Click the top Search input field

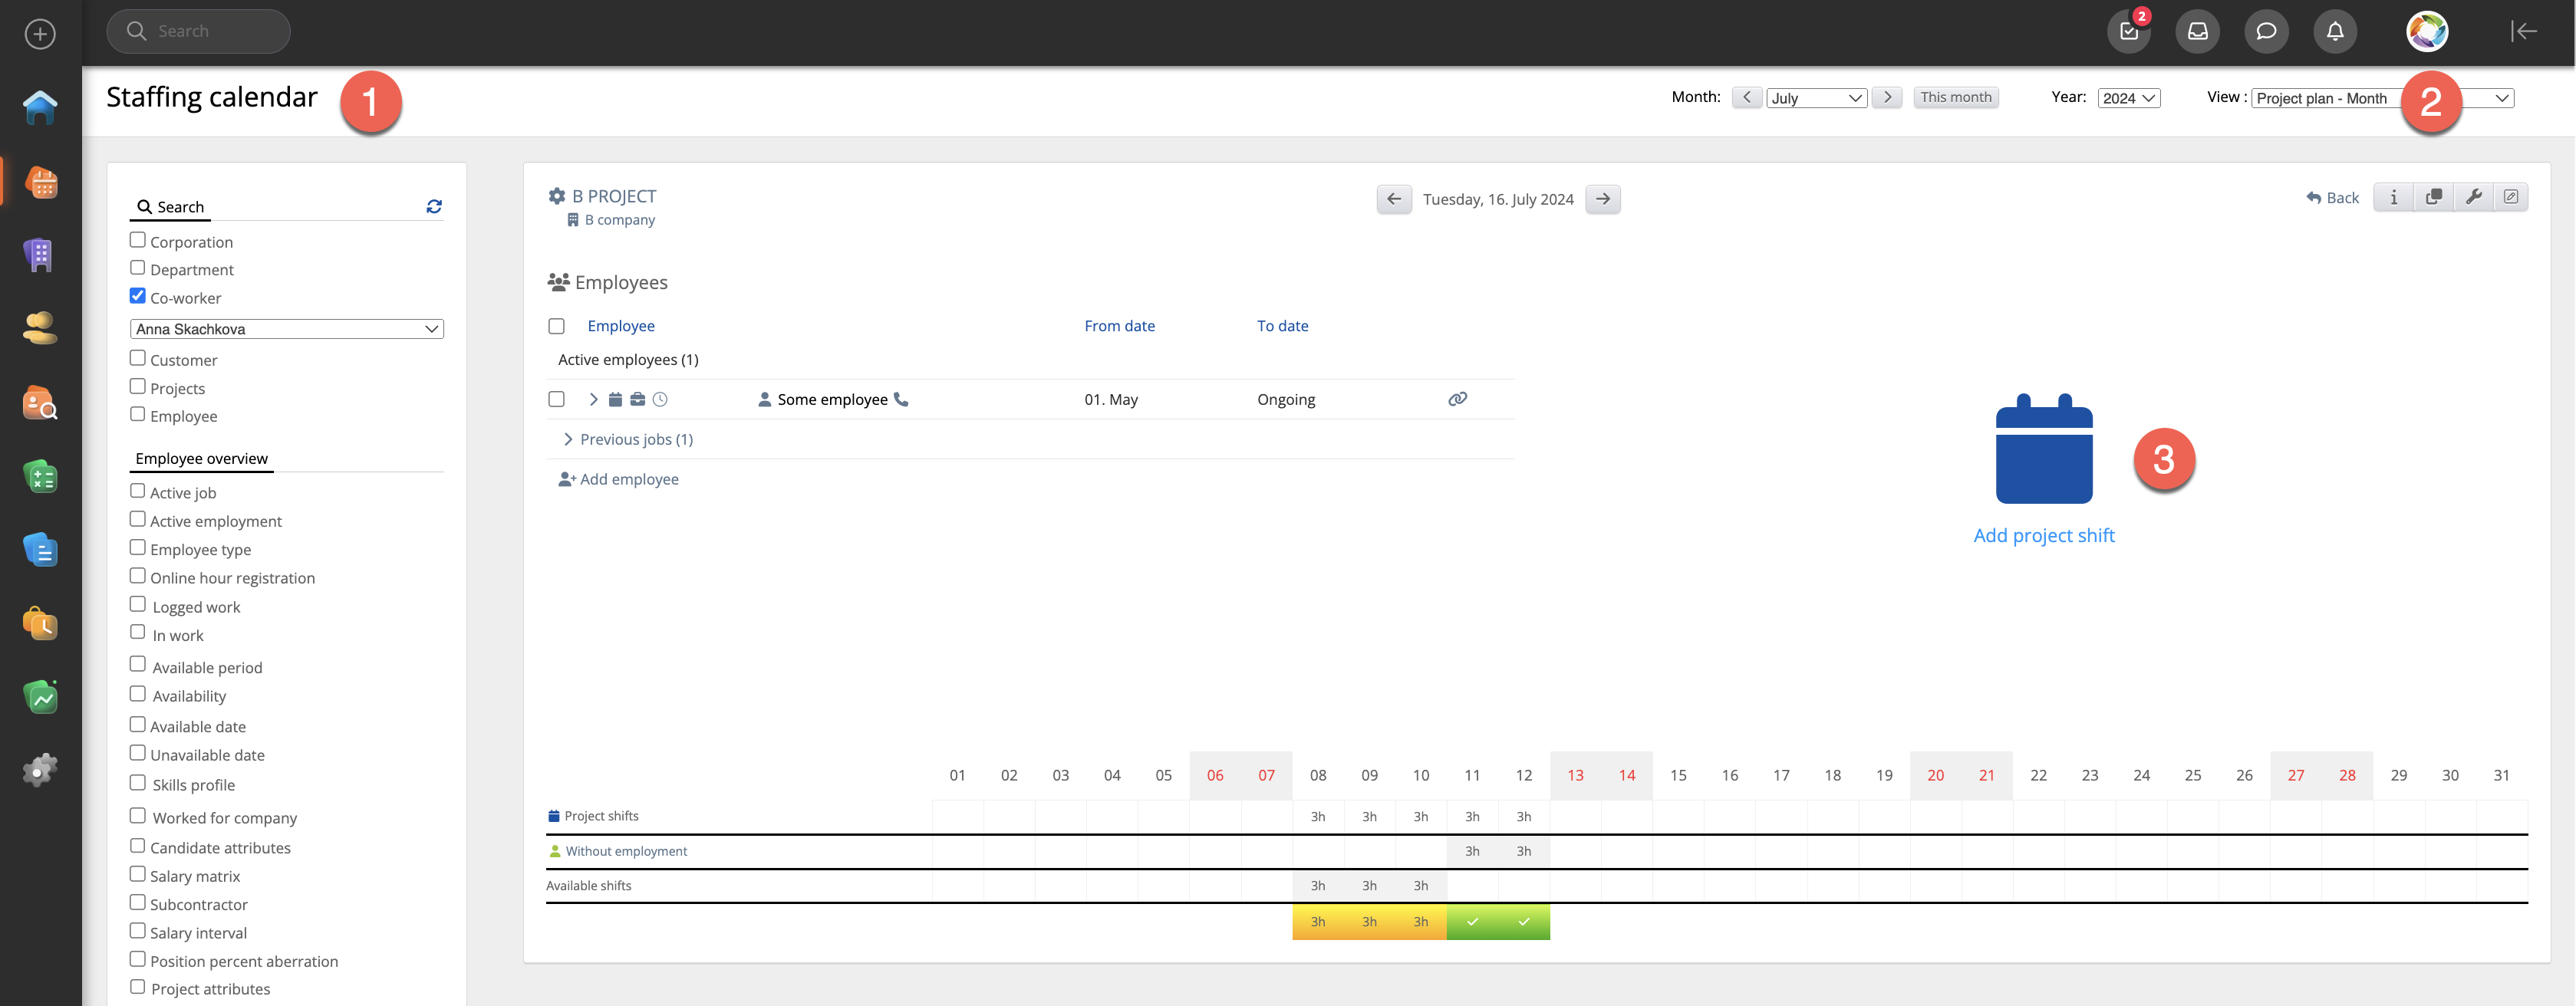click(x=199, y=31)
